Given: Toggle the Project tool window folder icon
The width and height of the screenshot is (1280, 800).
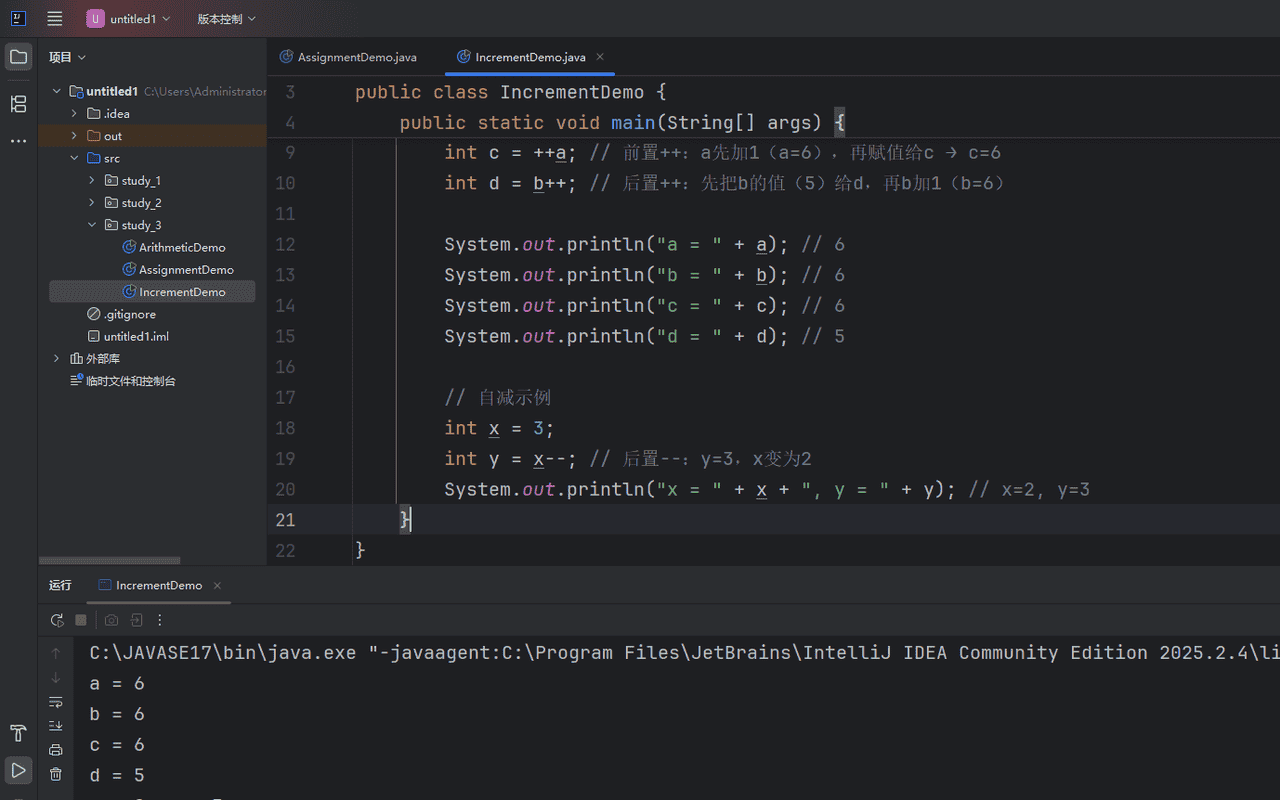Looking at the screenshot, I should 18,57.
